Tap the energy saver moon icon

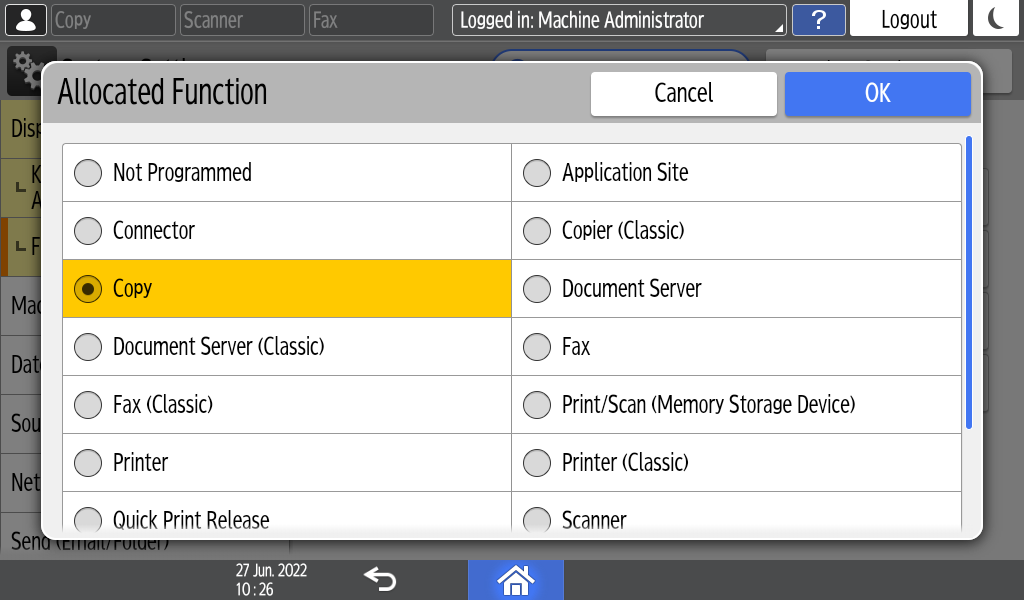[x=995, y=20]
